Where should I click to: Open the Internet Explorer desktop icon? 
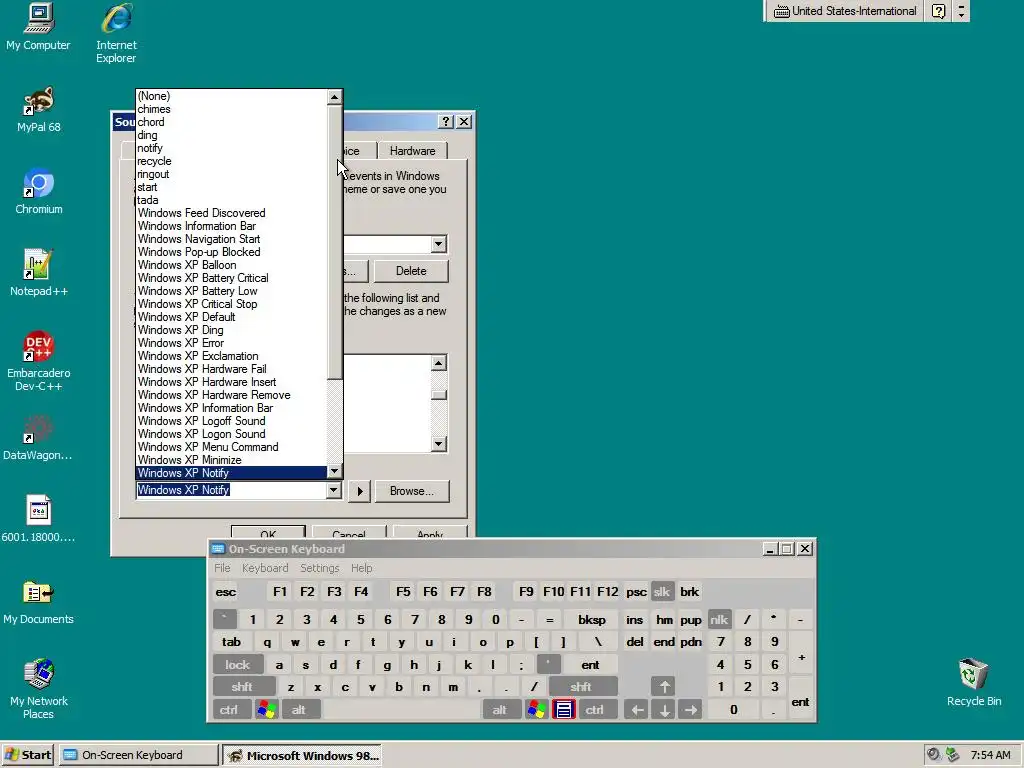tap(116, 33)
